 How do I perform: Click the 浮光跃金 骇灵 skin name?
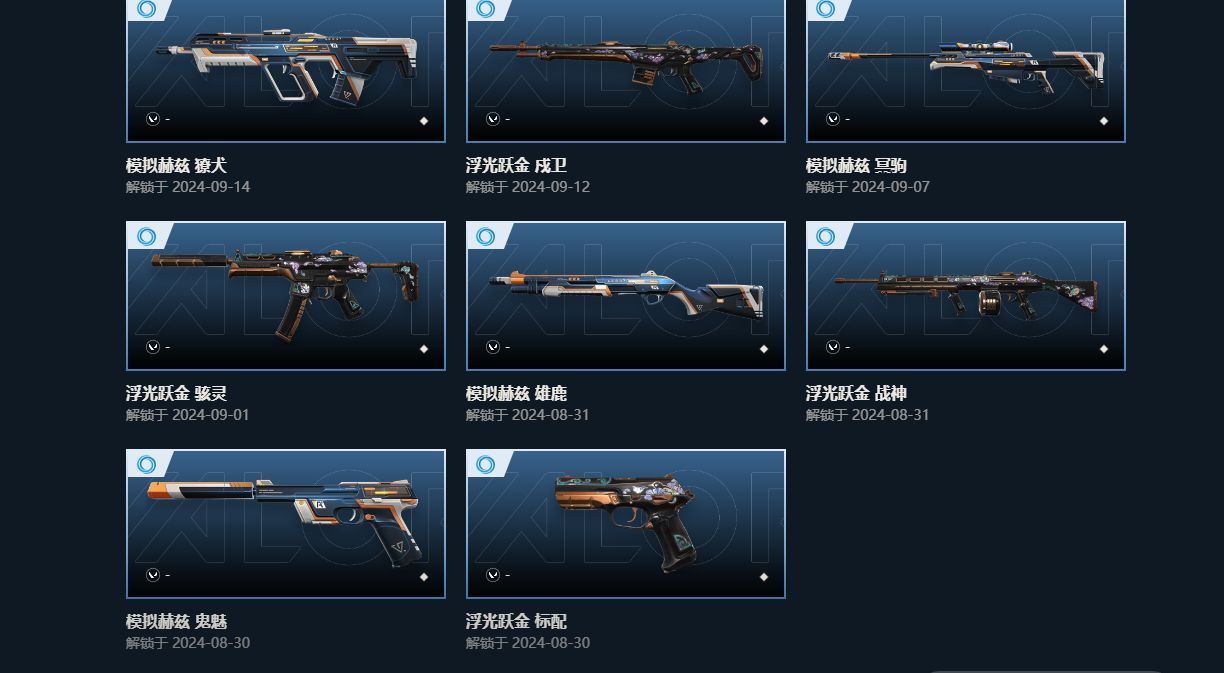[176, 394]
